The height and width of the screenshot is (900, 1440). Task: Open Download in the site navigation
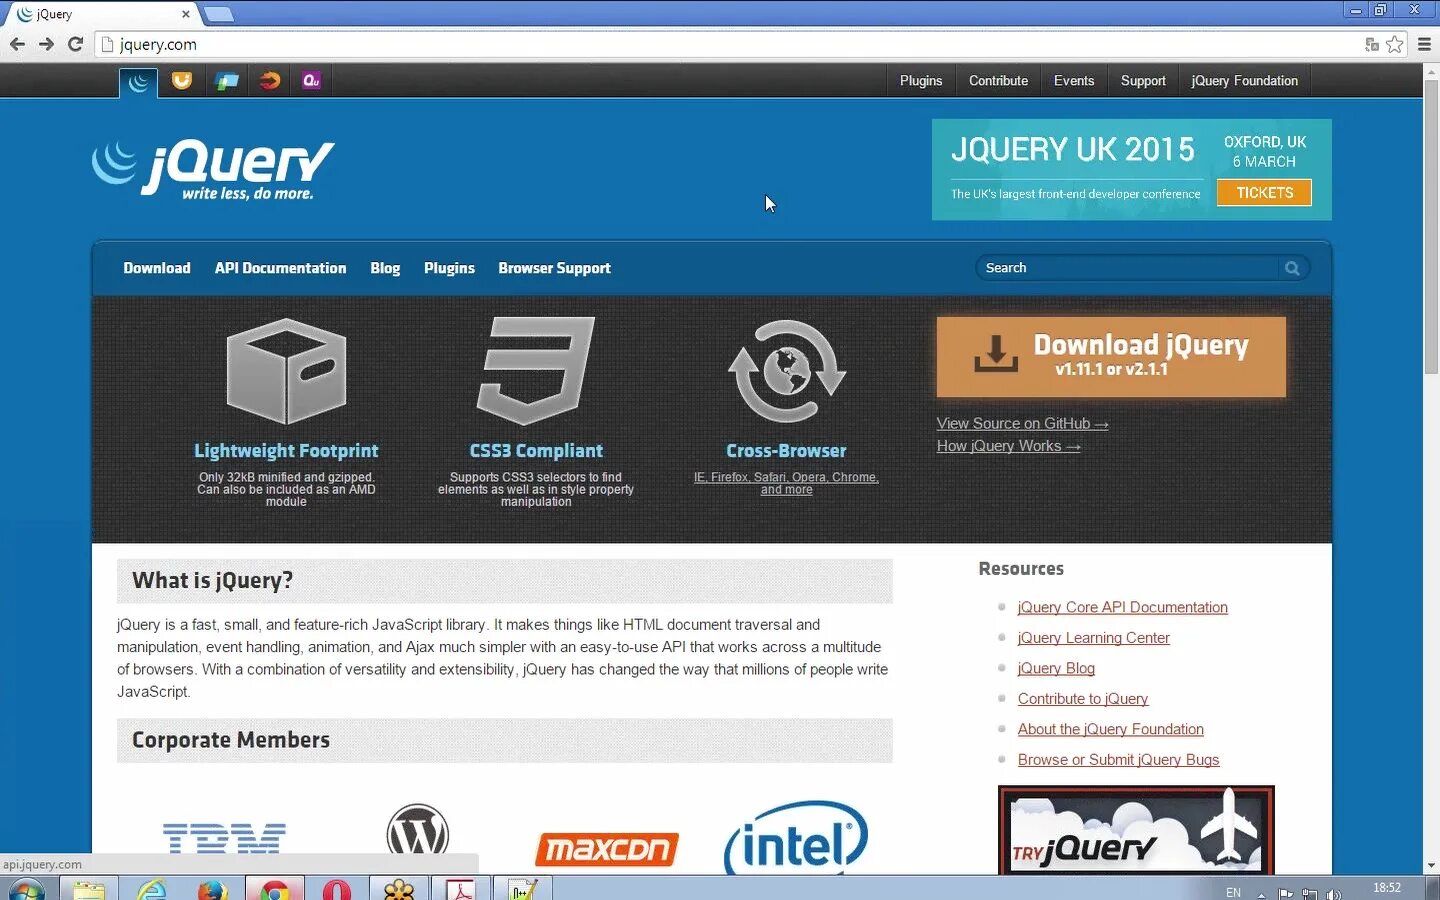(157, 268)
